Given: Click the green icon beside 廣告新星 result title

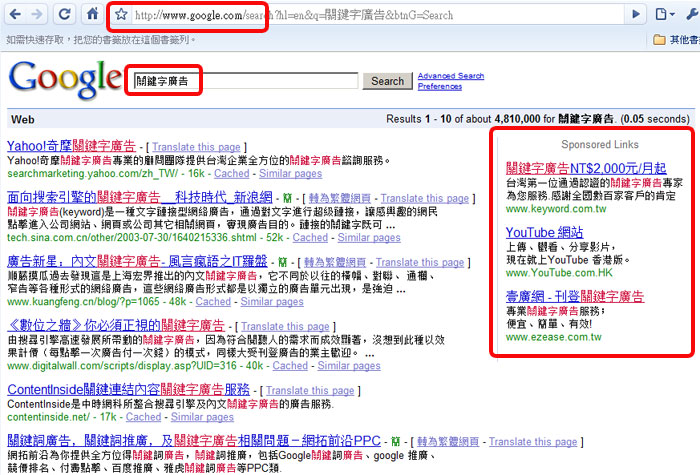Looking at the screenshot, I should point(282,262).
